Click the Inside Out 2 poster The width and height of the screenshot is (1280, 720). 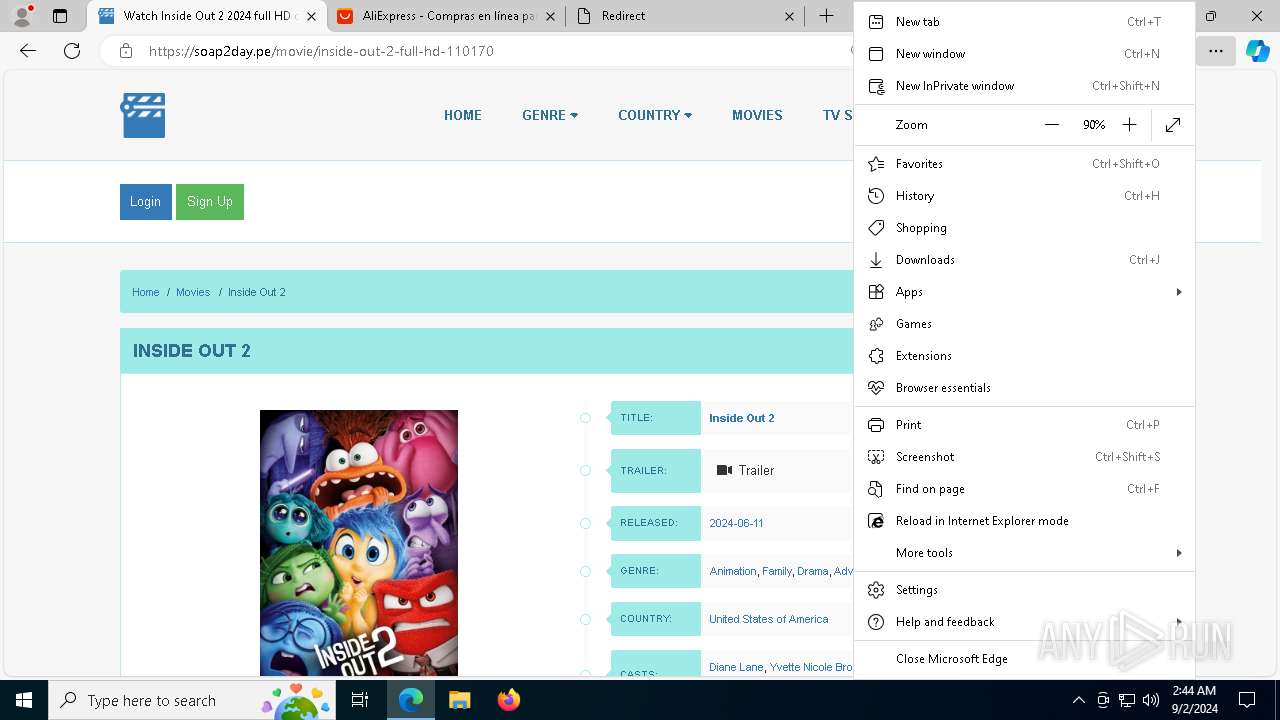359,543
